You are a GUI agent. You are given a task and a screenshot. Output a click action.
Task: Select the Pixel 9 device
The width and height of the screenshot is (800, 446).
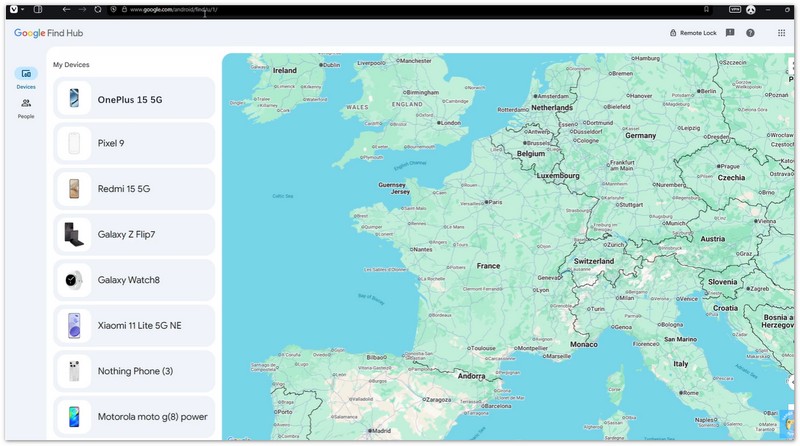pos(134,143)
